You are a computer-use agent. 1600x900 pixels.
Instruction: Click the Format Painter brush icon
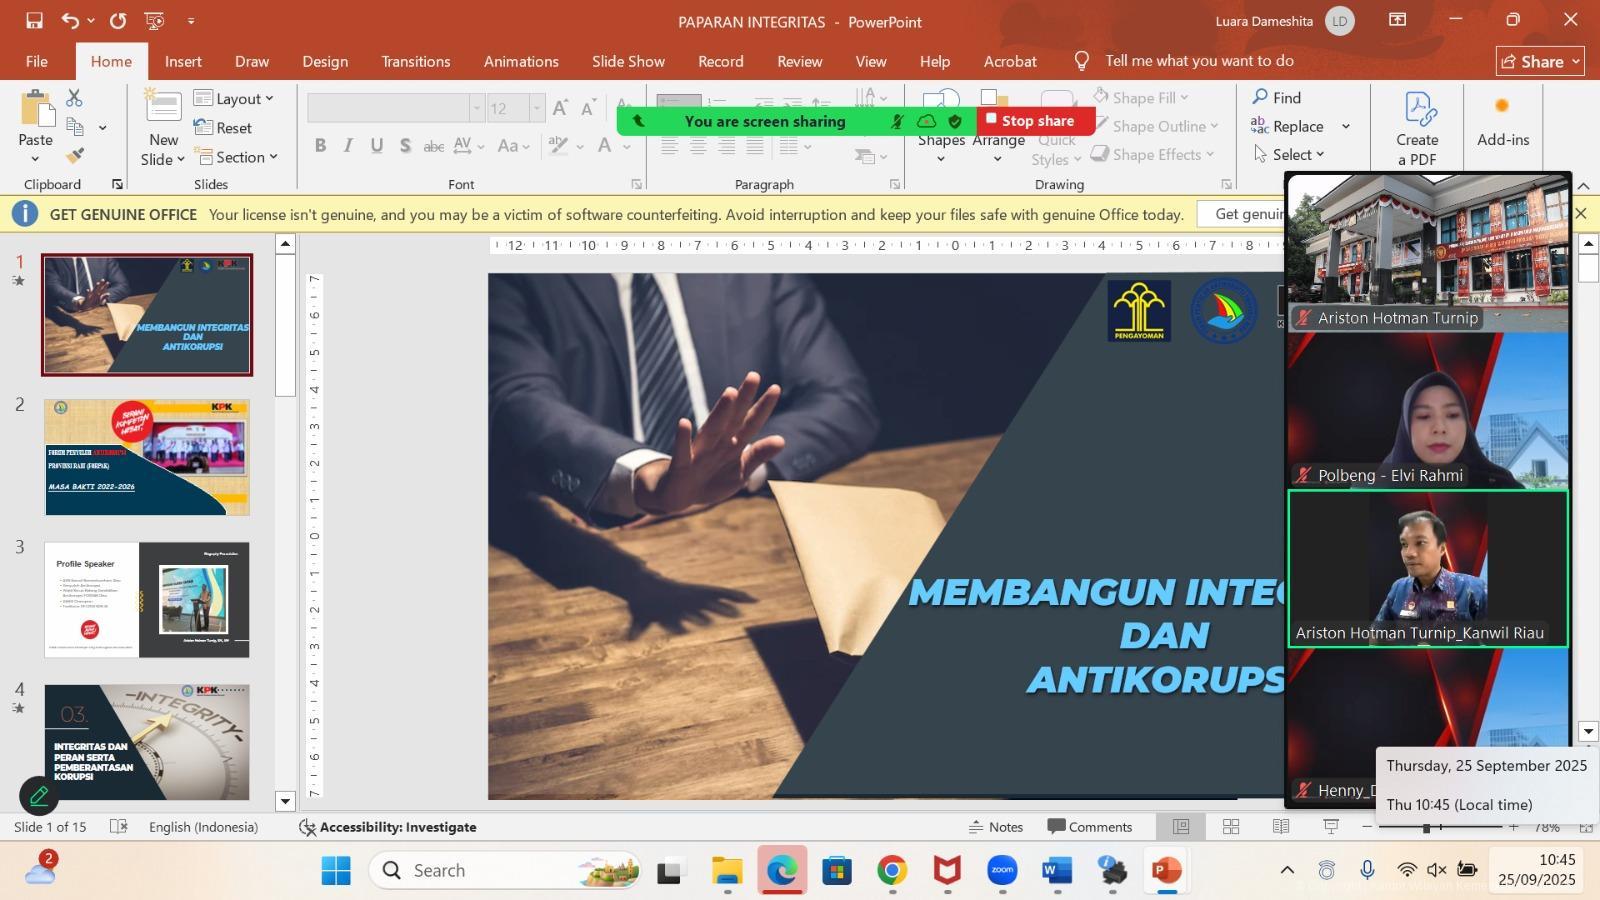(75, 156)
